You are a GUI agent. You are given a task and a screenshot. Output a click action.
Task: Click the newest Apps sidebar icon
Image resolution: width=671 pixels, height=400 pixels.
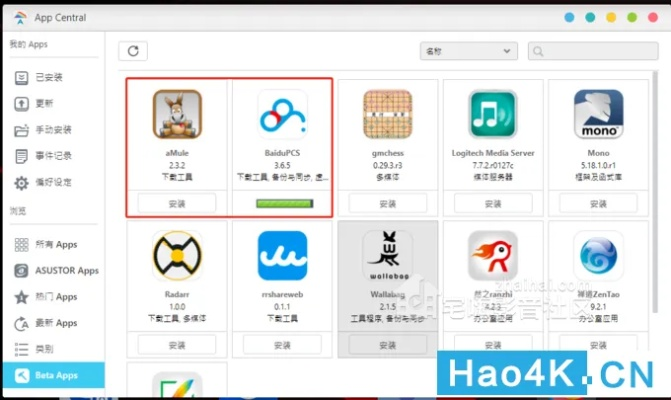[21, 323]
